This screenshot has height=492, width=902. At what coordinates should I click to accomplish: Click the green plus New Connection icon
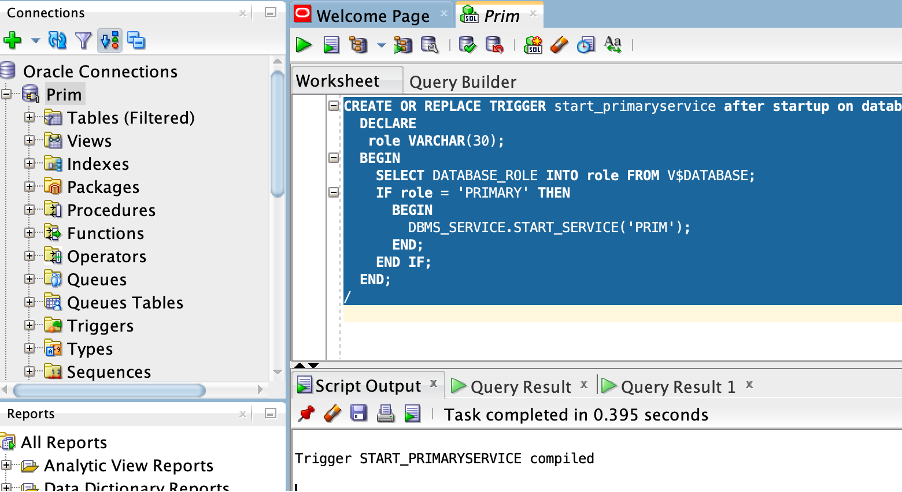click(12, 41)
